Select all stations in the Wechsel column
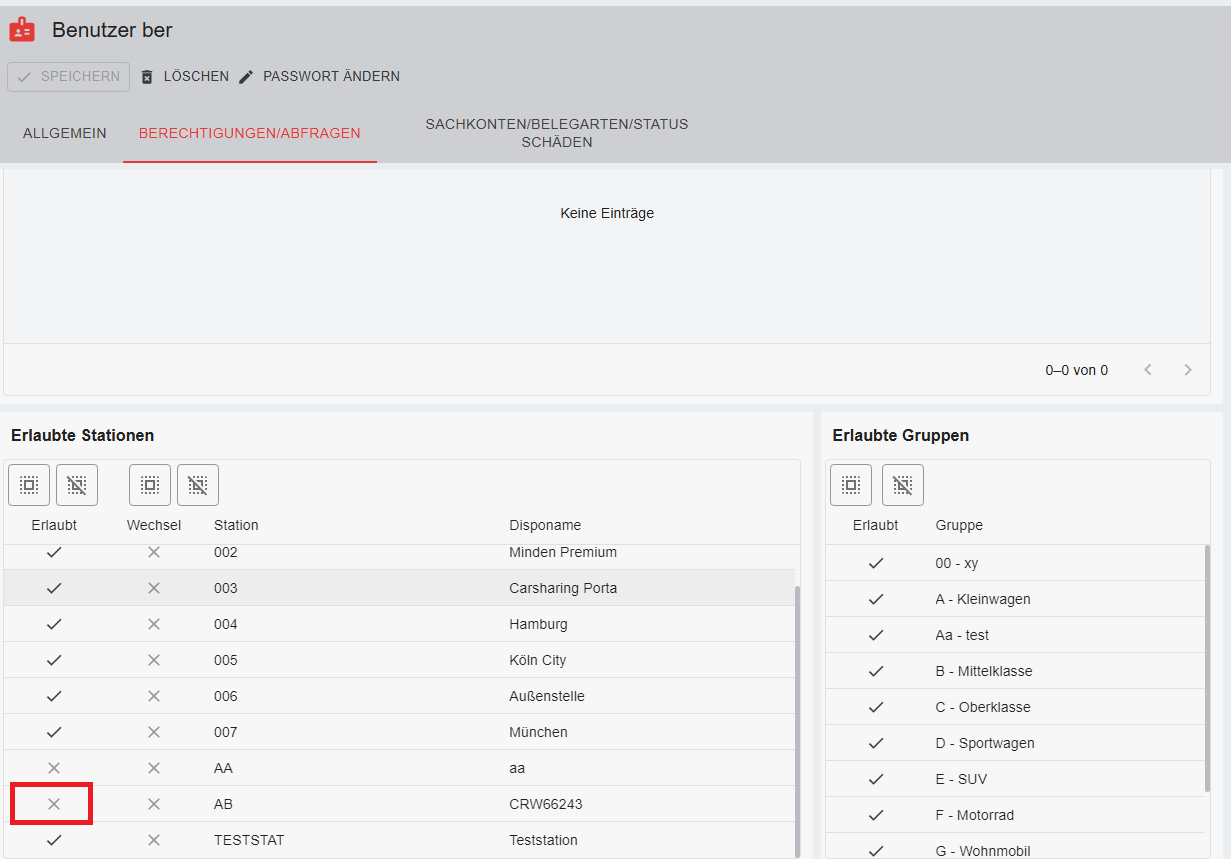The width and height of the screenshot is (1231, 859). click(x=150, y=485)
